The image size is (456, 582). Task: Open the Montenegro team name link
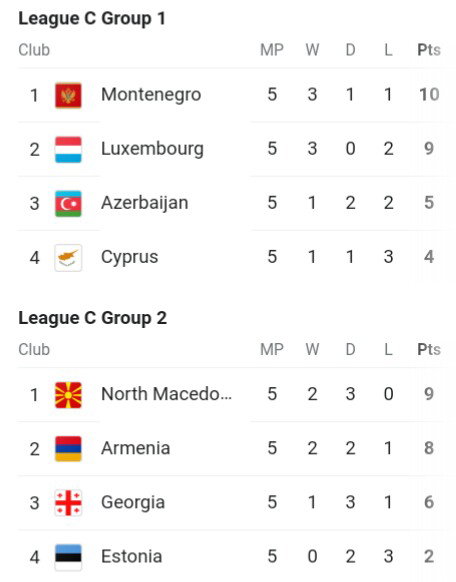[151, 95]
